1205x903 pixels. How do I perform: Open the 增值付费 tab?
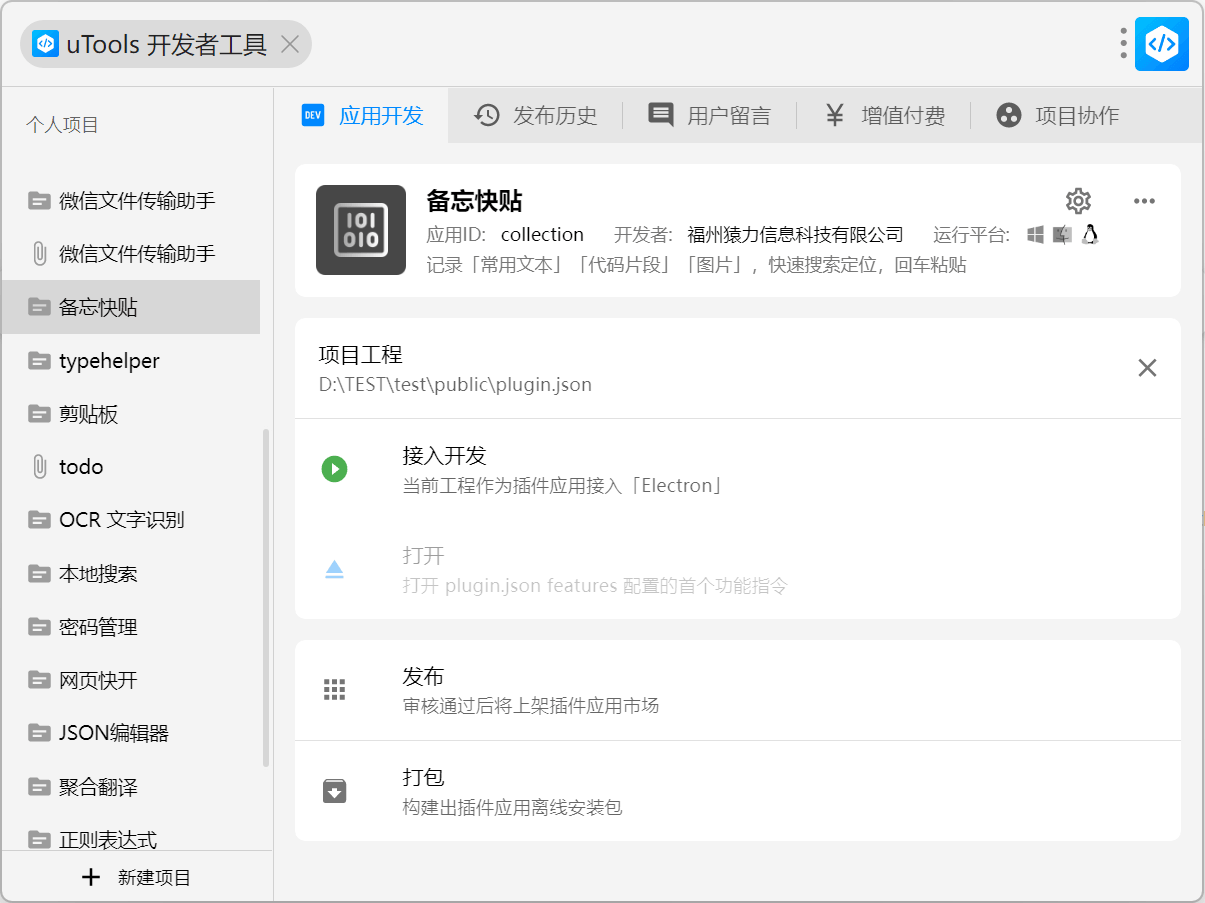[x=883, y=116]
